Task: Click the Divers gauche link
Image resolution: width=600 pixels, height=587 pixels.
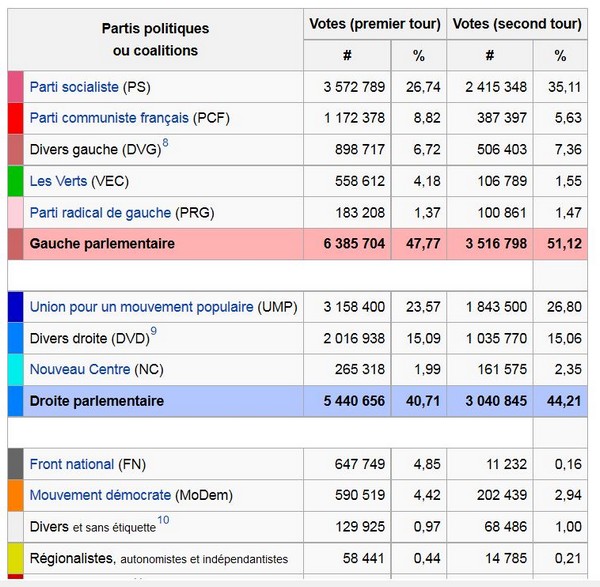Action: click(x=70, y=151)
